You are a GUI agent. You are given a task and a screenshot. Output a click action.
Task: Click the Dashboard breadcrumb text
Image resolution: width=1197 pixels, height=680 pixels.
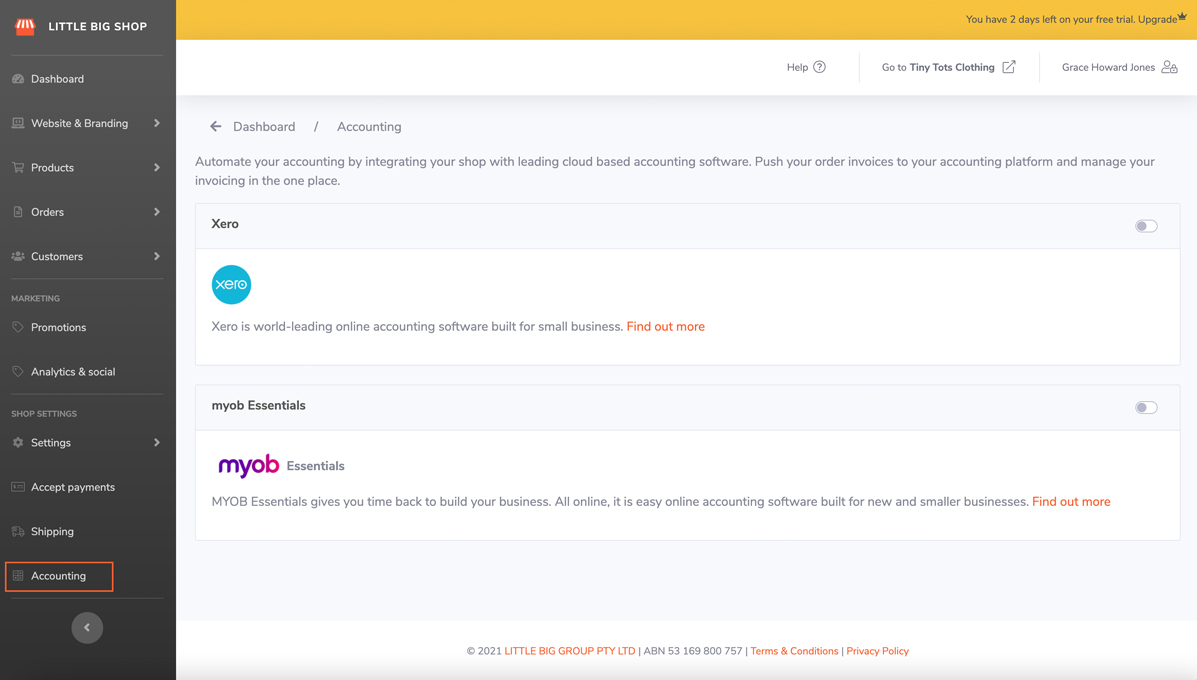[x=264, y=127]
